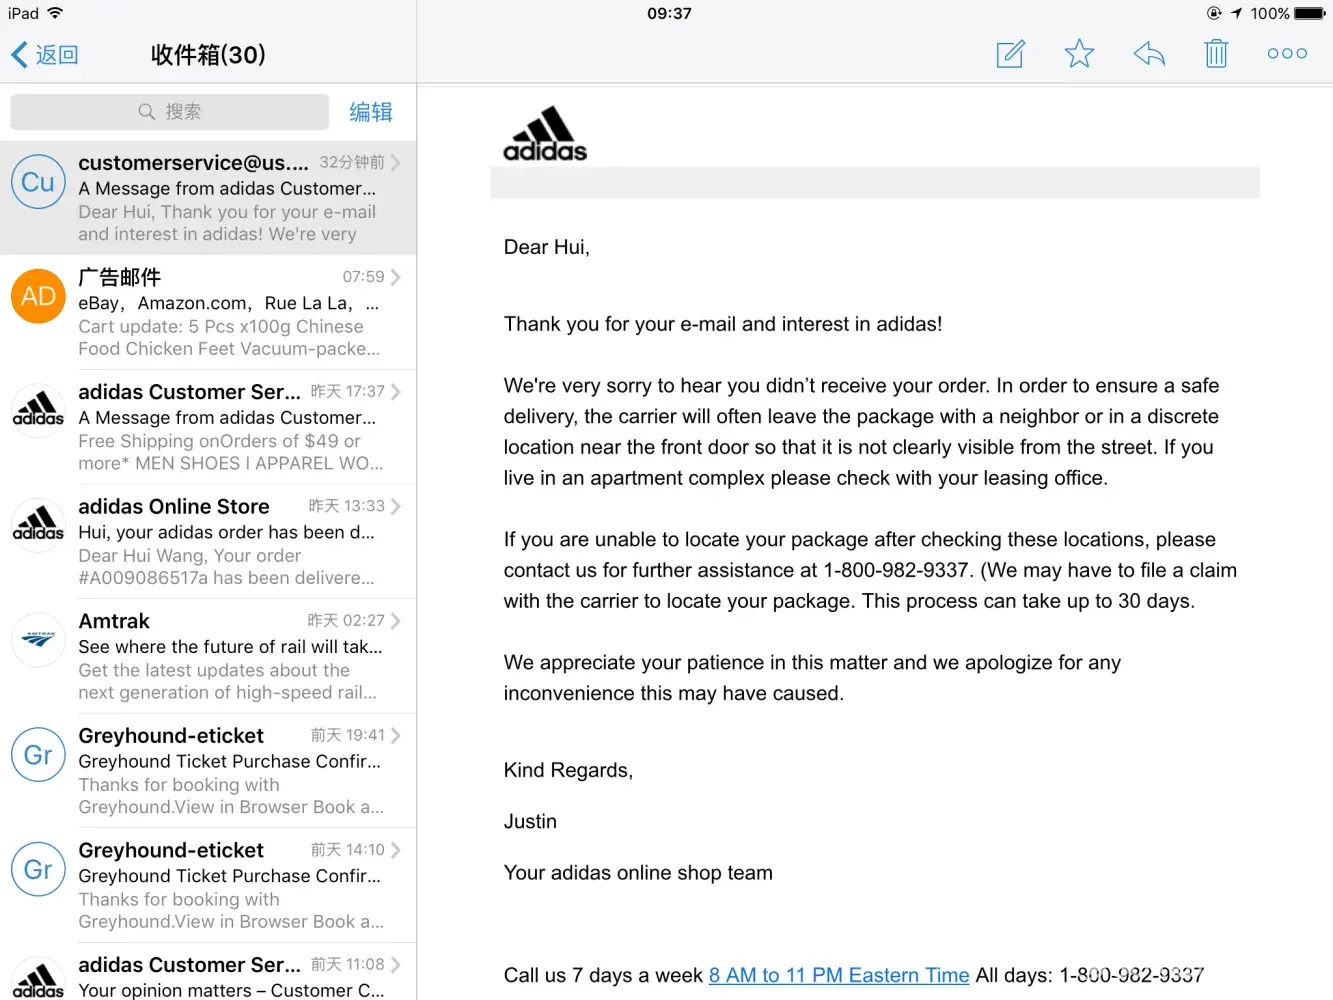Tap the 收件箱(30) inbox title
Viewport: 1333px width, 1000px height.
(208, 55)
